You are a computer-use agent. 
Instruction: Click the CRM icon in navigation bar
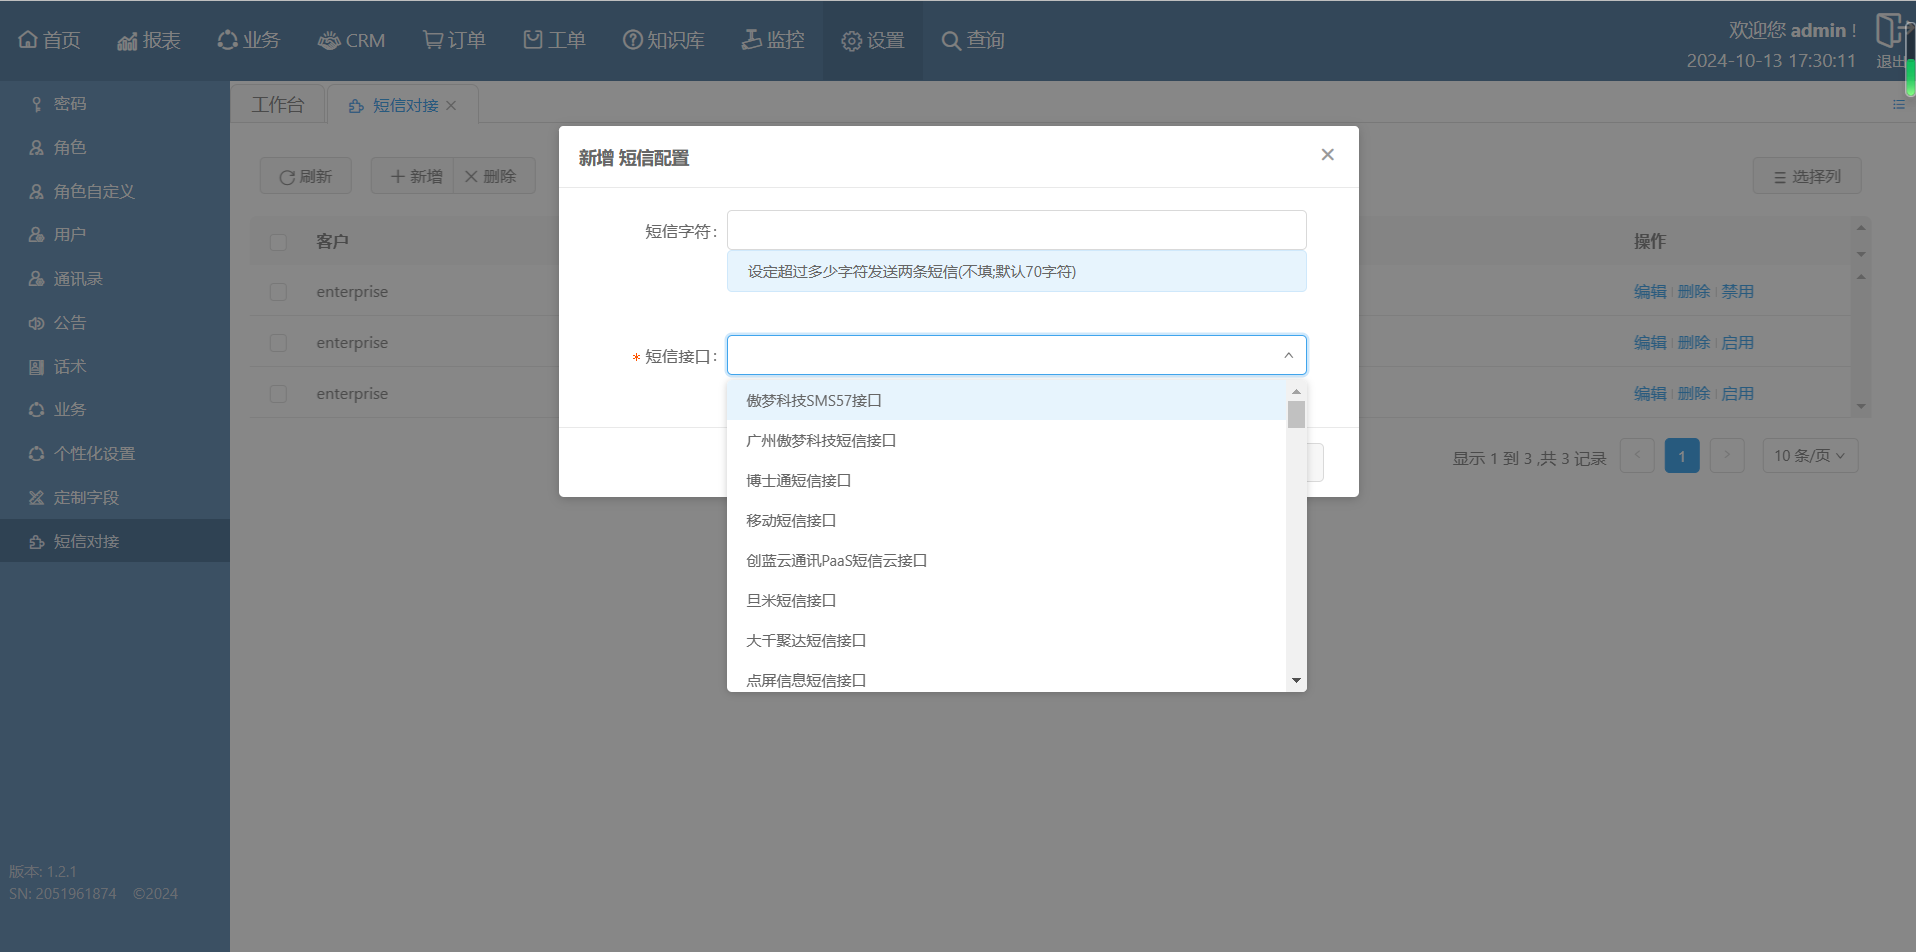coord(328,40)
